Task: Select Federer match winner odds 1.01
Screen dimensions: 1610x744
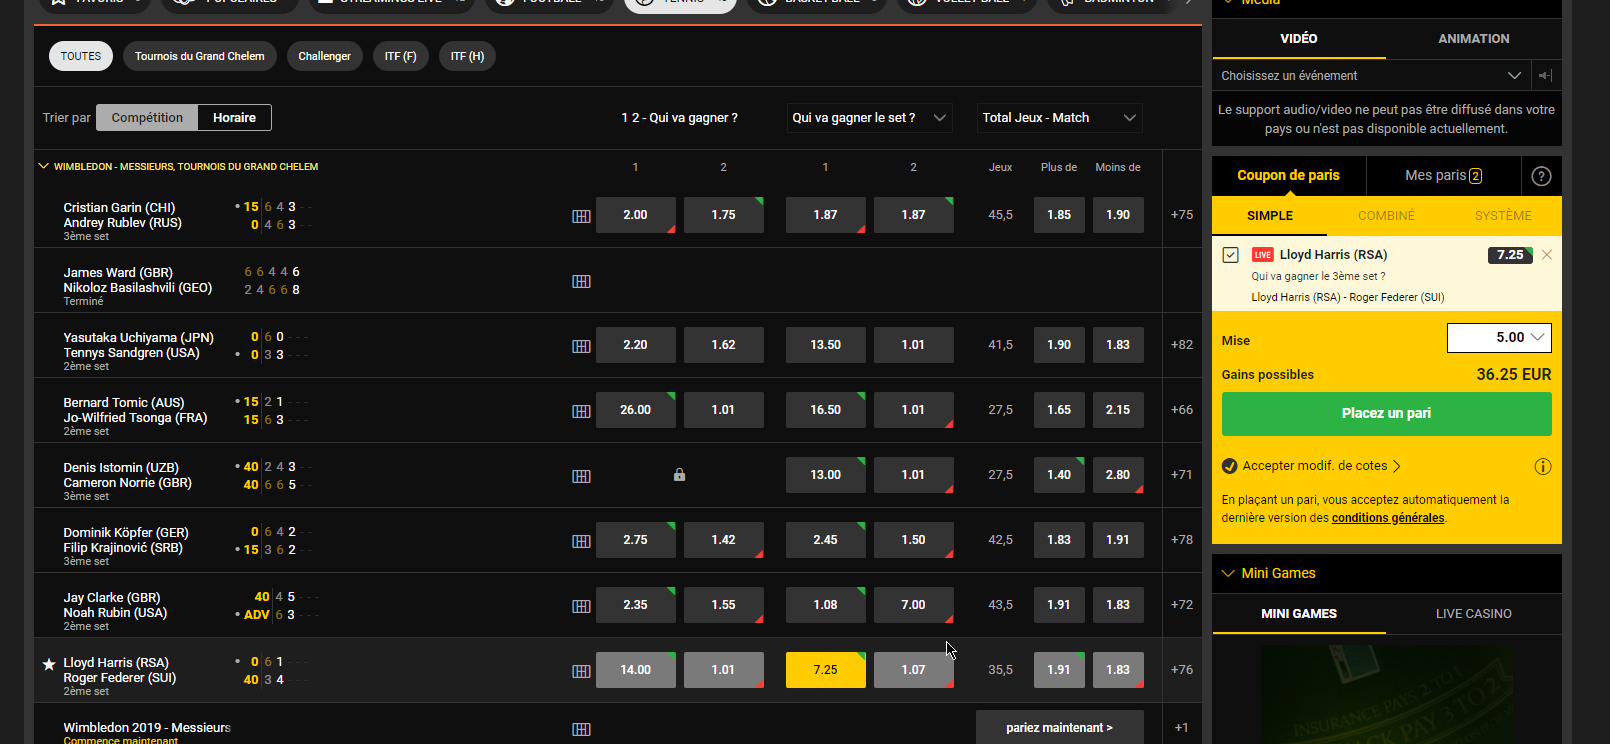Action: point(723,670)
